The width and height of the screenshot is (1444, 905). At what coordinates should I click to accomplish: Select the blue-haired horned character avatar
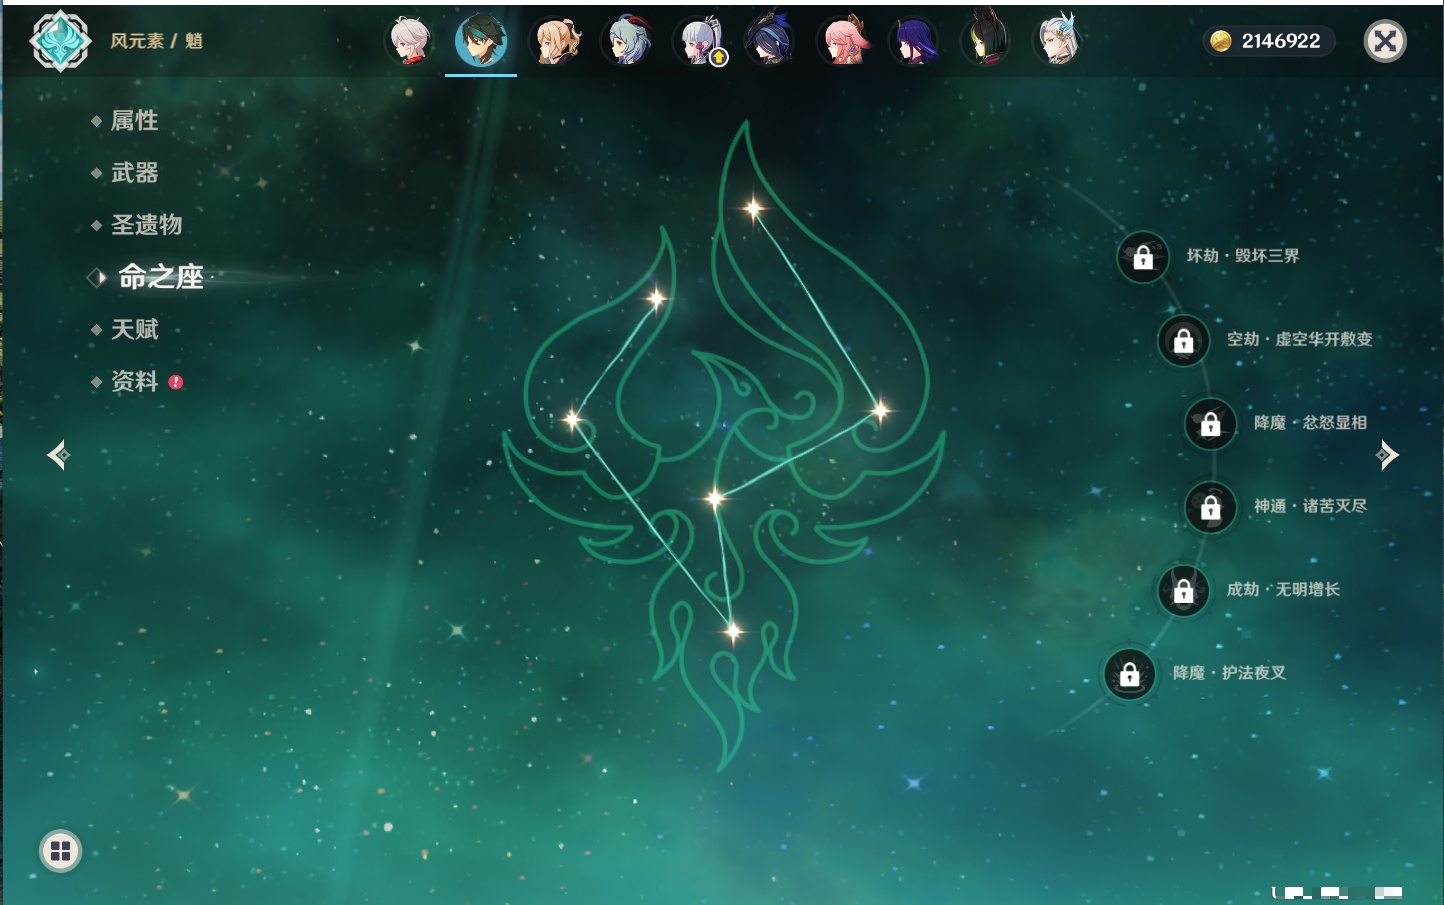[627, 41]
